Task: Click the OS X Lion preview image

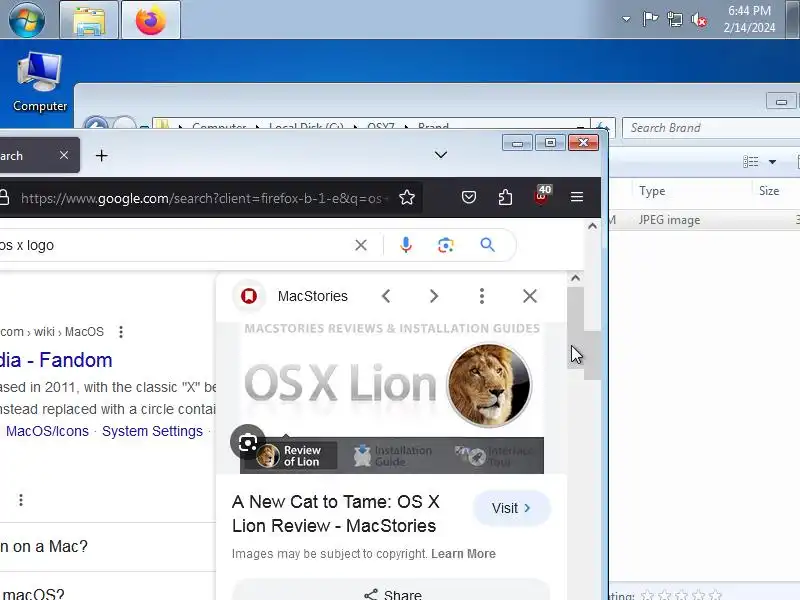Action: pyautogui.click(x=391, y=398)
